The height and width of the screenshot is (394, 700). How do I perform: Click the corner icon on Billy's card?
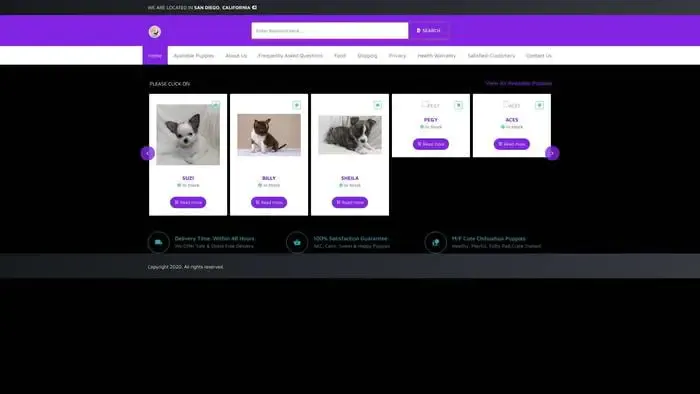[296, 105]
